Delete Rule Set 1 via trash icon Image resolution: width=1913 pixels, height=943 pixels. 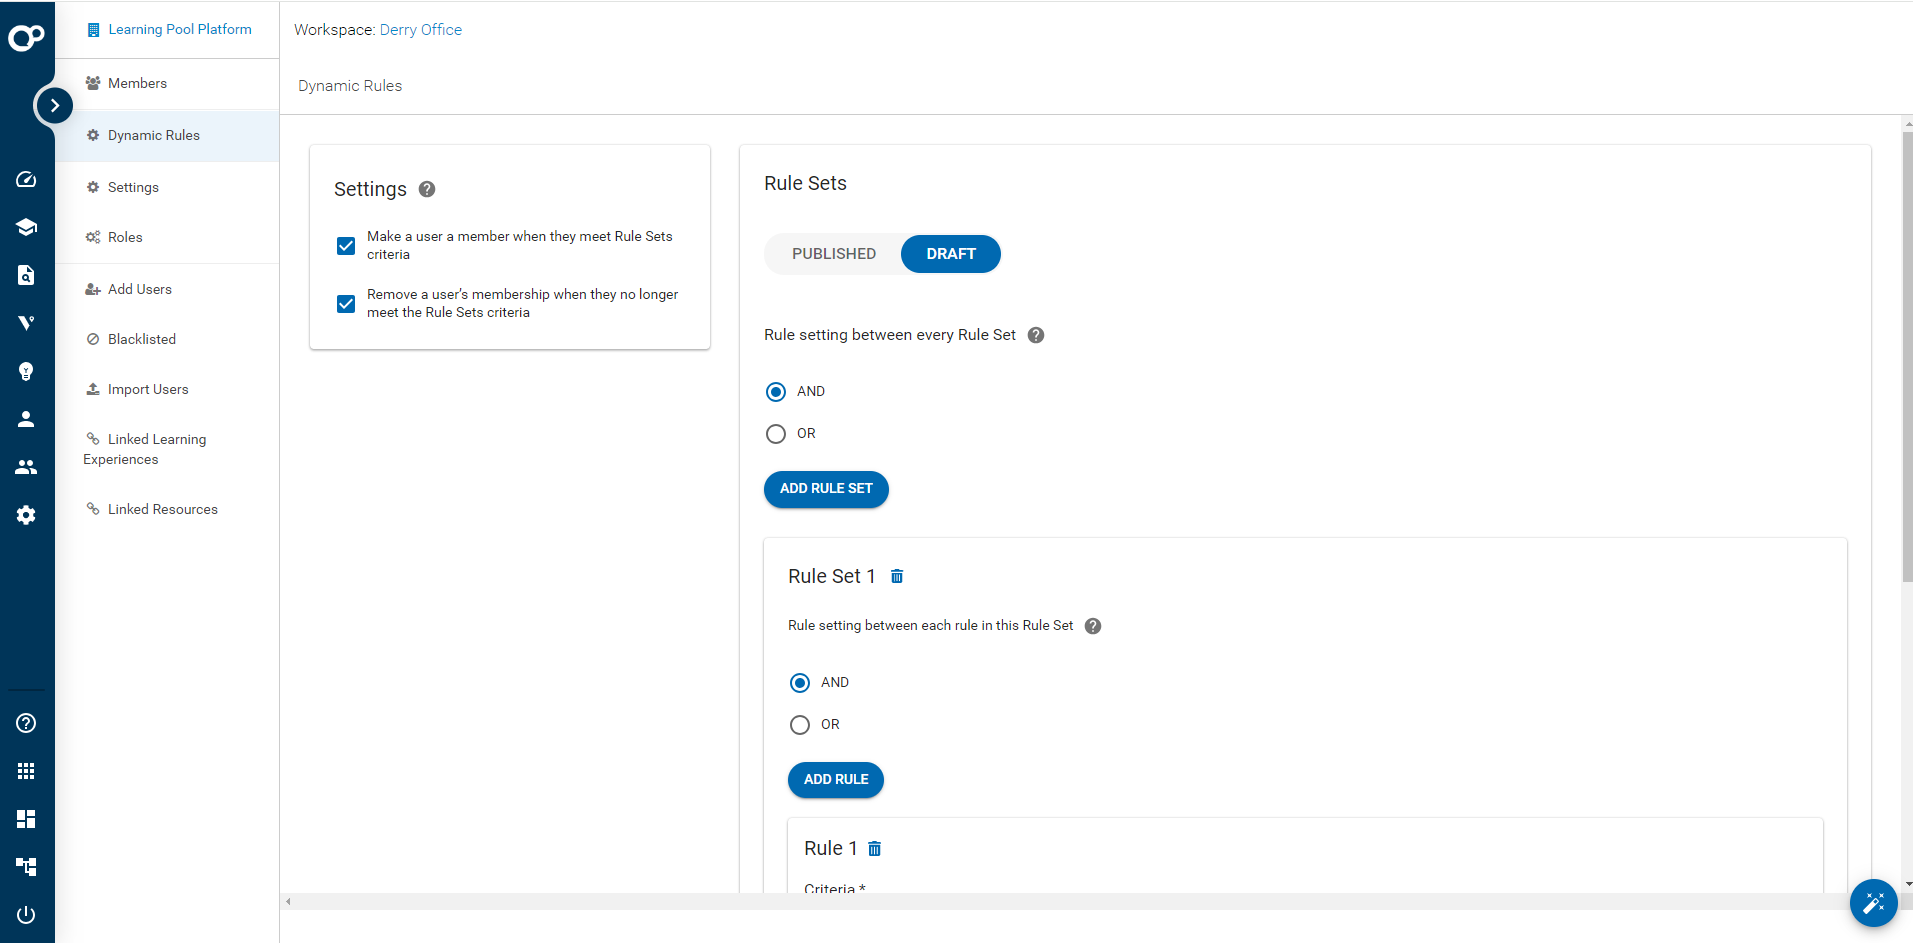click(x=897, y=576)
